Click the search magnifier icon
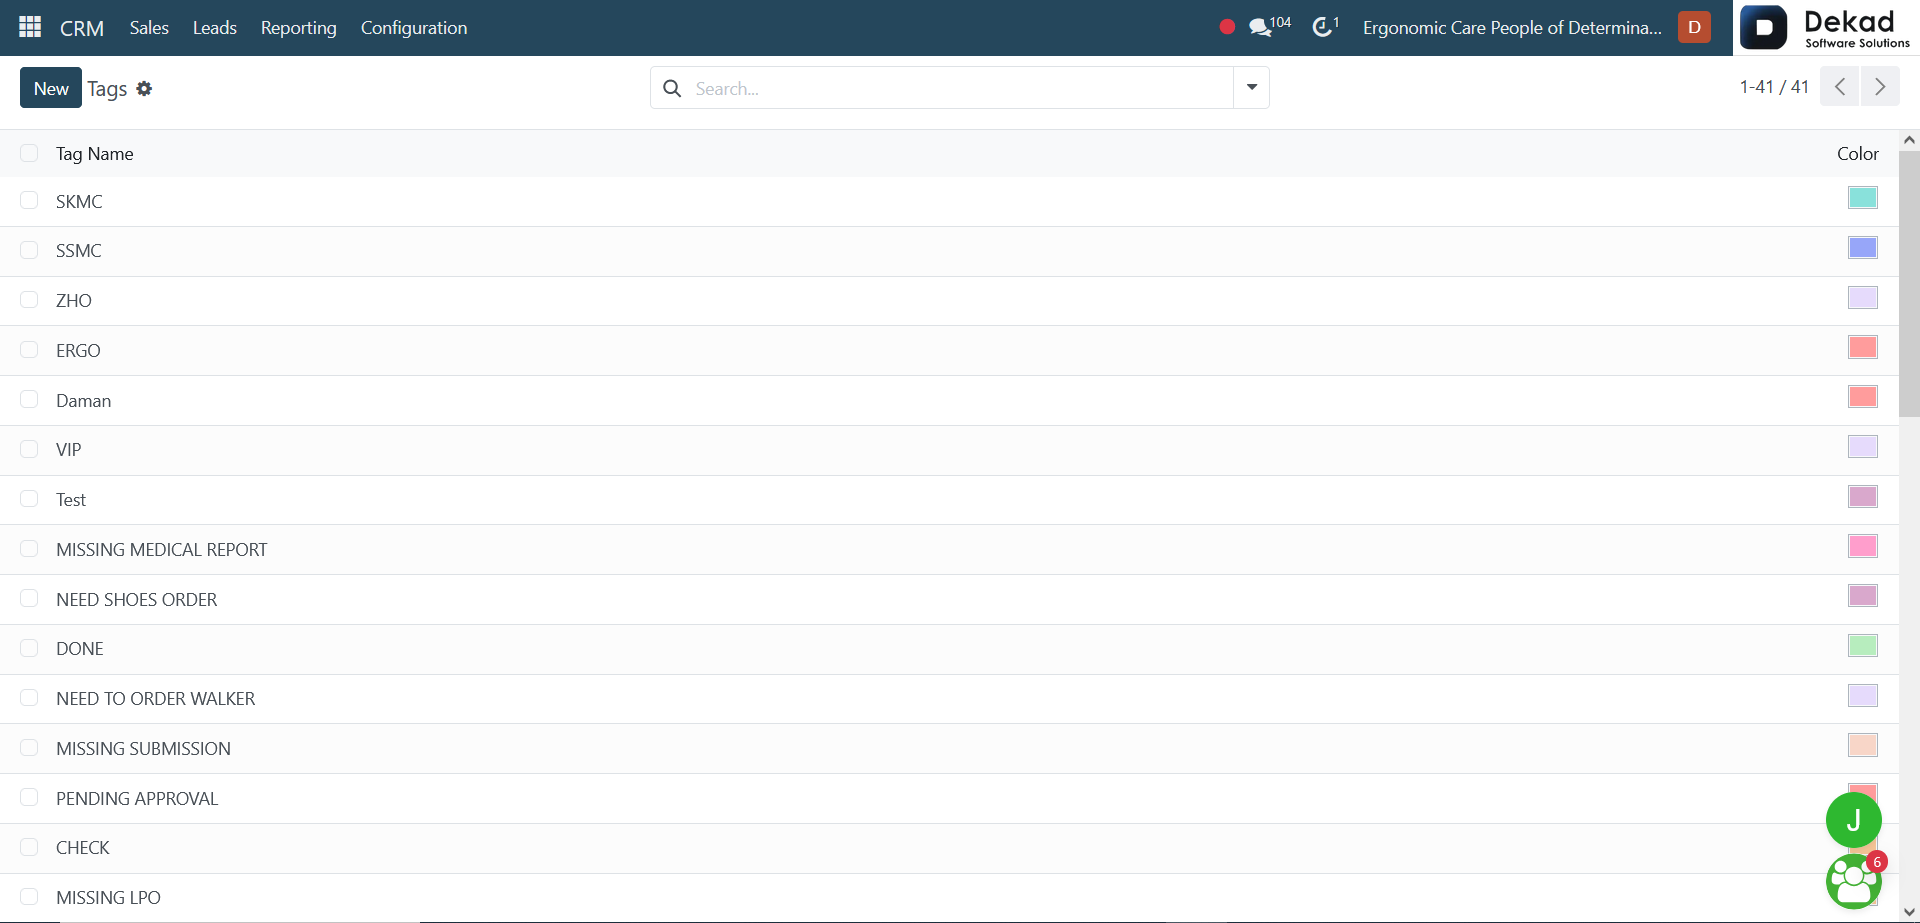The height and width of the screenshot is (923, 1920). point(673,89)
